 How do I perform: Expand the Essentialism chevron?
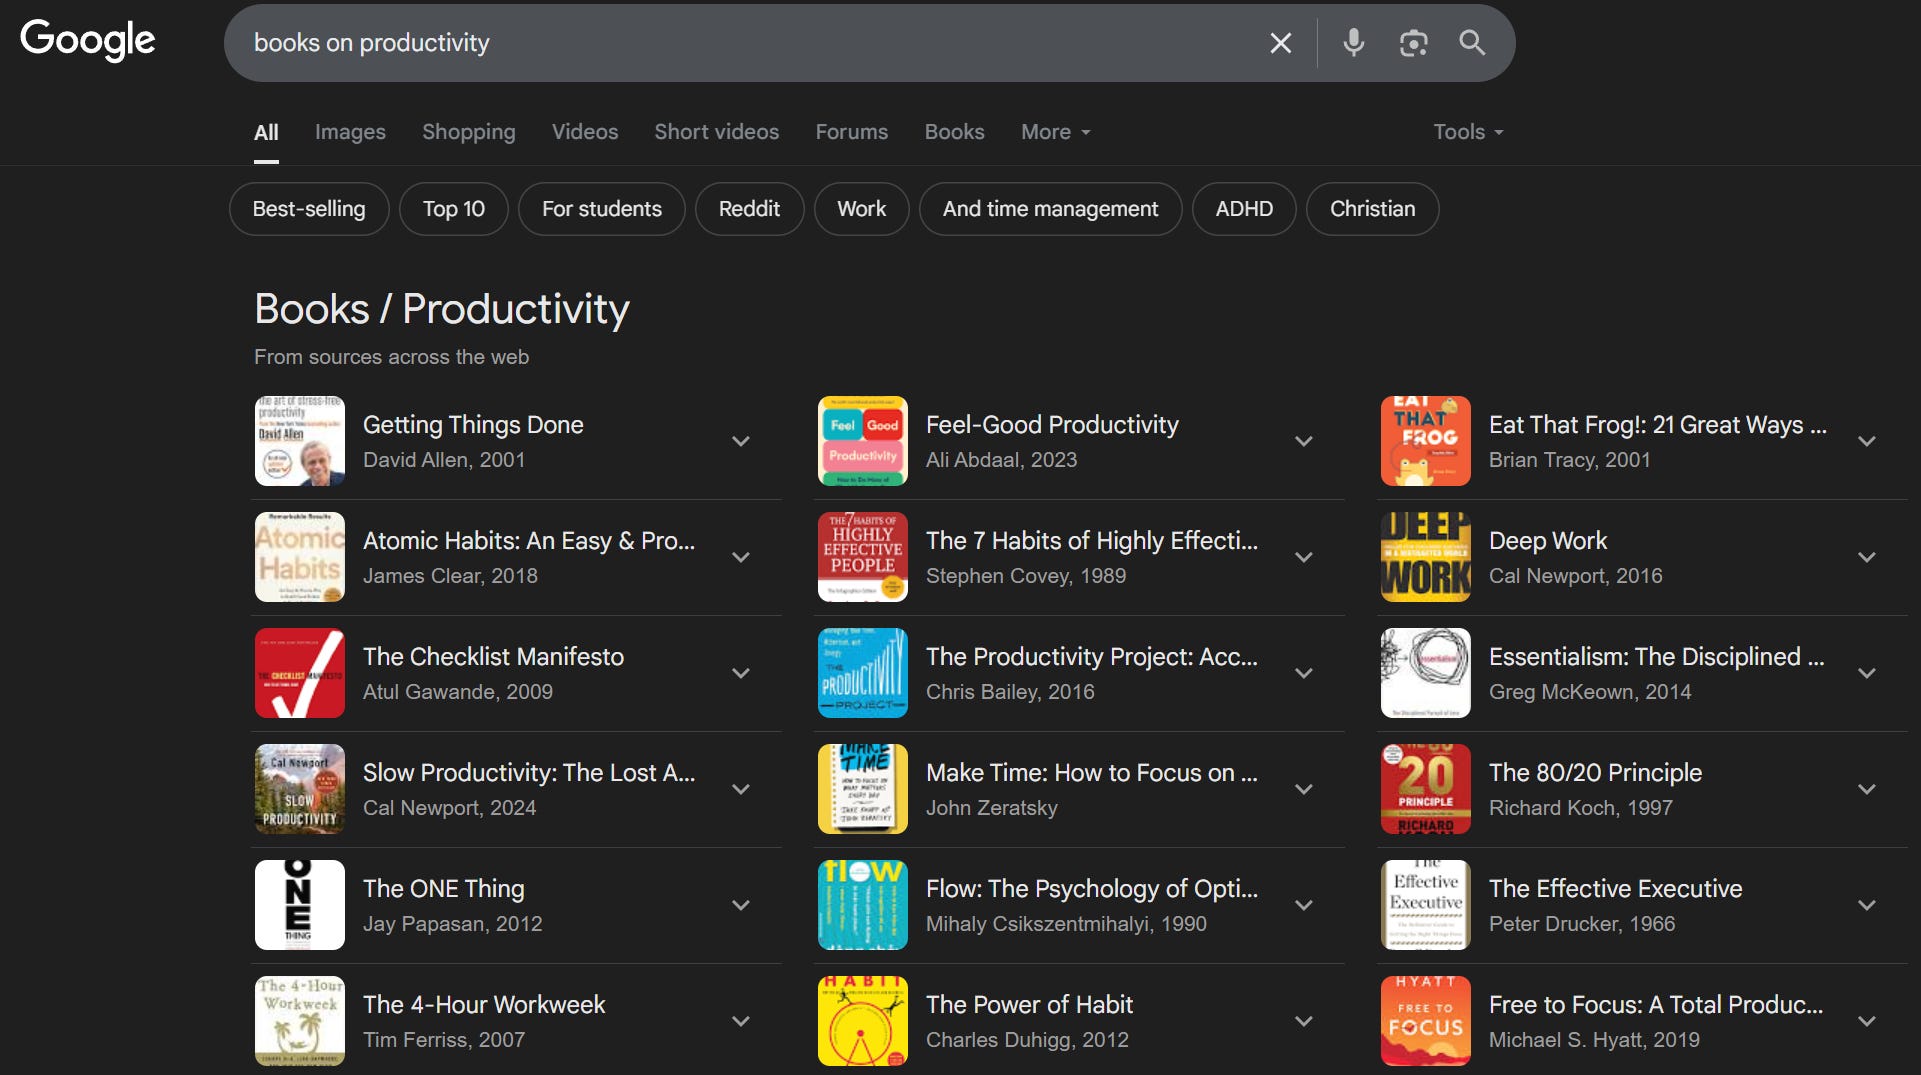[1867, 673]
